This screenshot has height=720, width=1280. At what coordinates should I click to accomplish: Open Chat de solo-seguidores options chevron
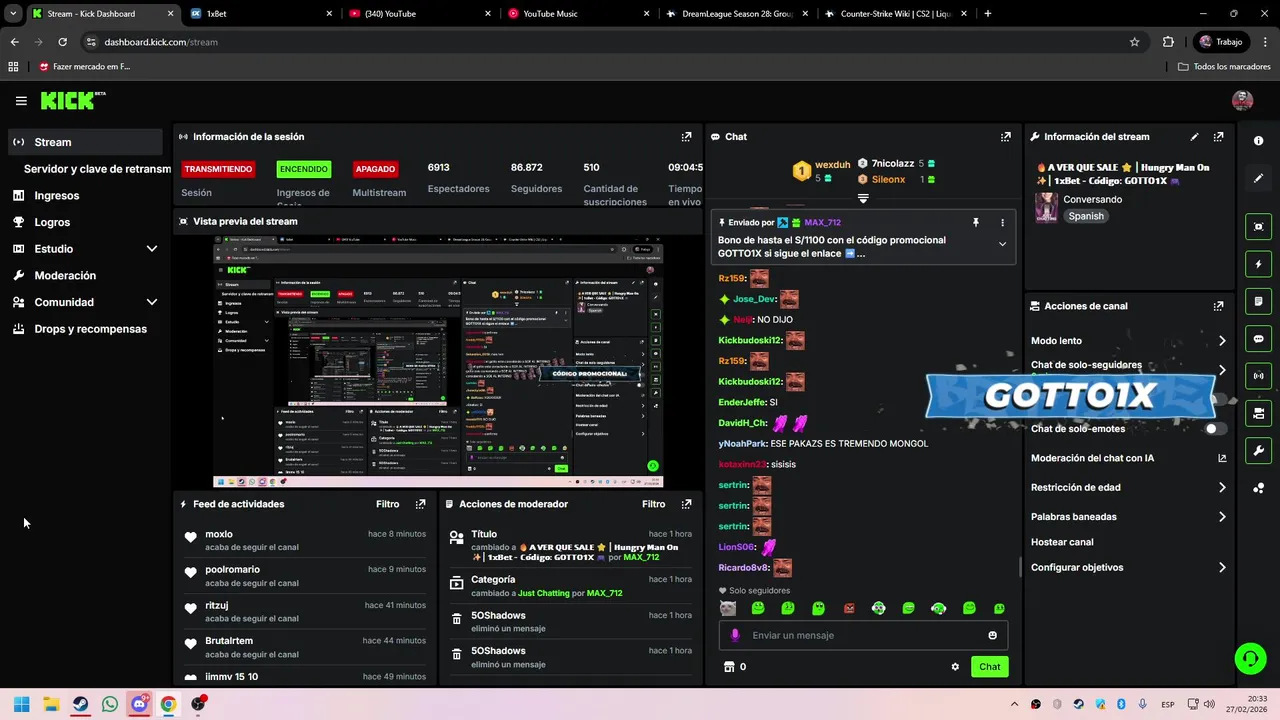[x=1222, y=369]
